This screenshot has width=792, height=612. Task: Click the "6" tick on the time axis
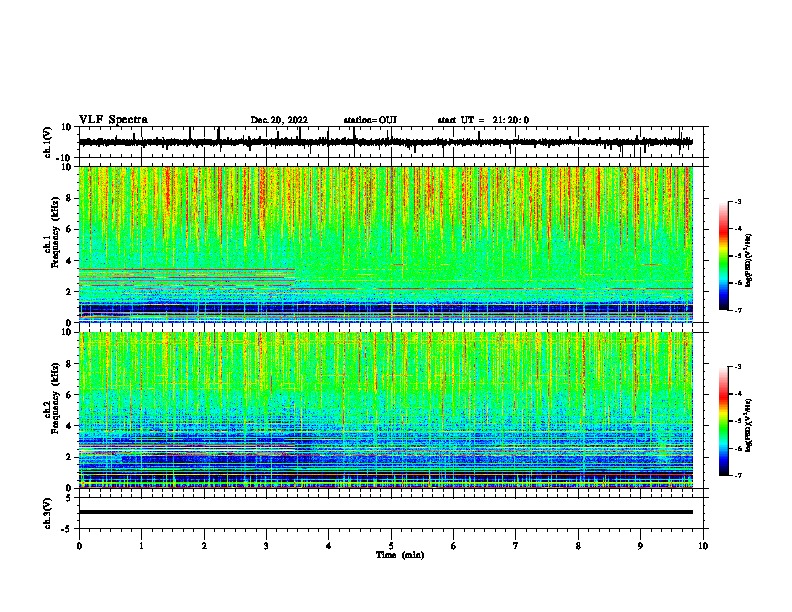click(x=454, y=546)
